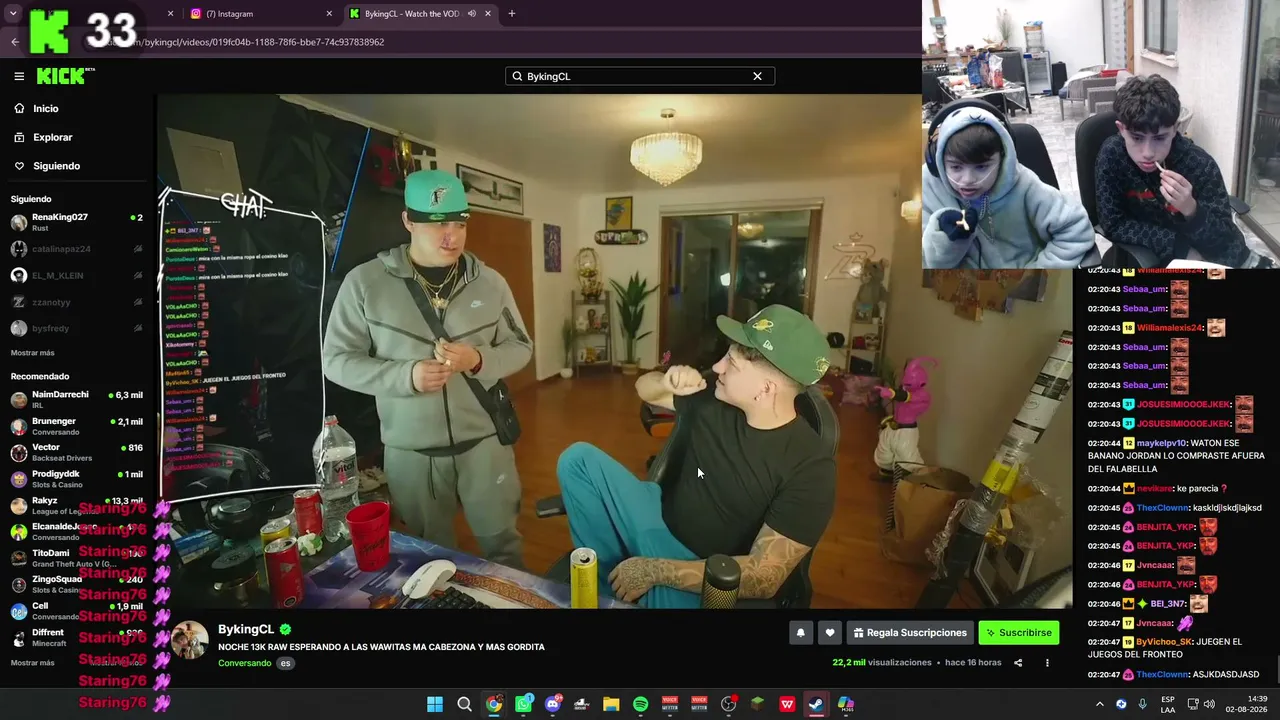This screenshot has width=1280, height=720.
Task: Open zzanotyy channel from followed list
Action: (76, 302)
